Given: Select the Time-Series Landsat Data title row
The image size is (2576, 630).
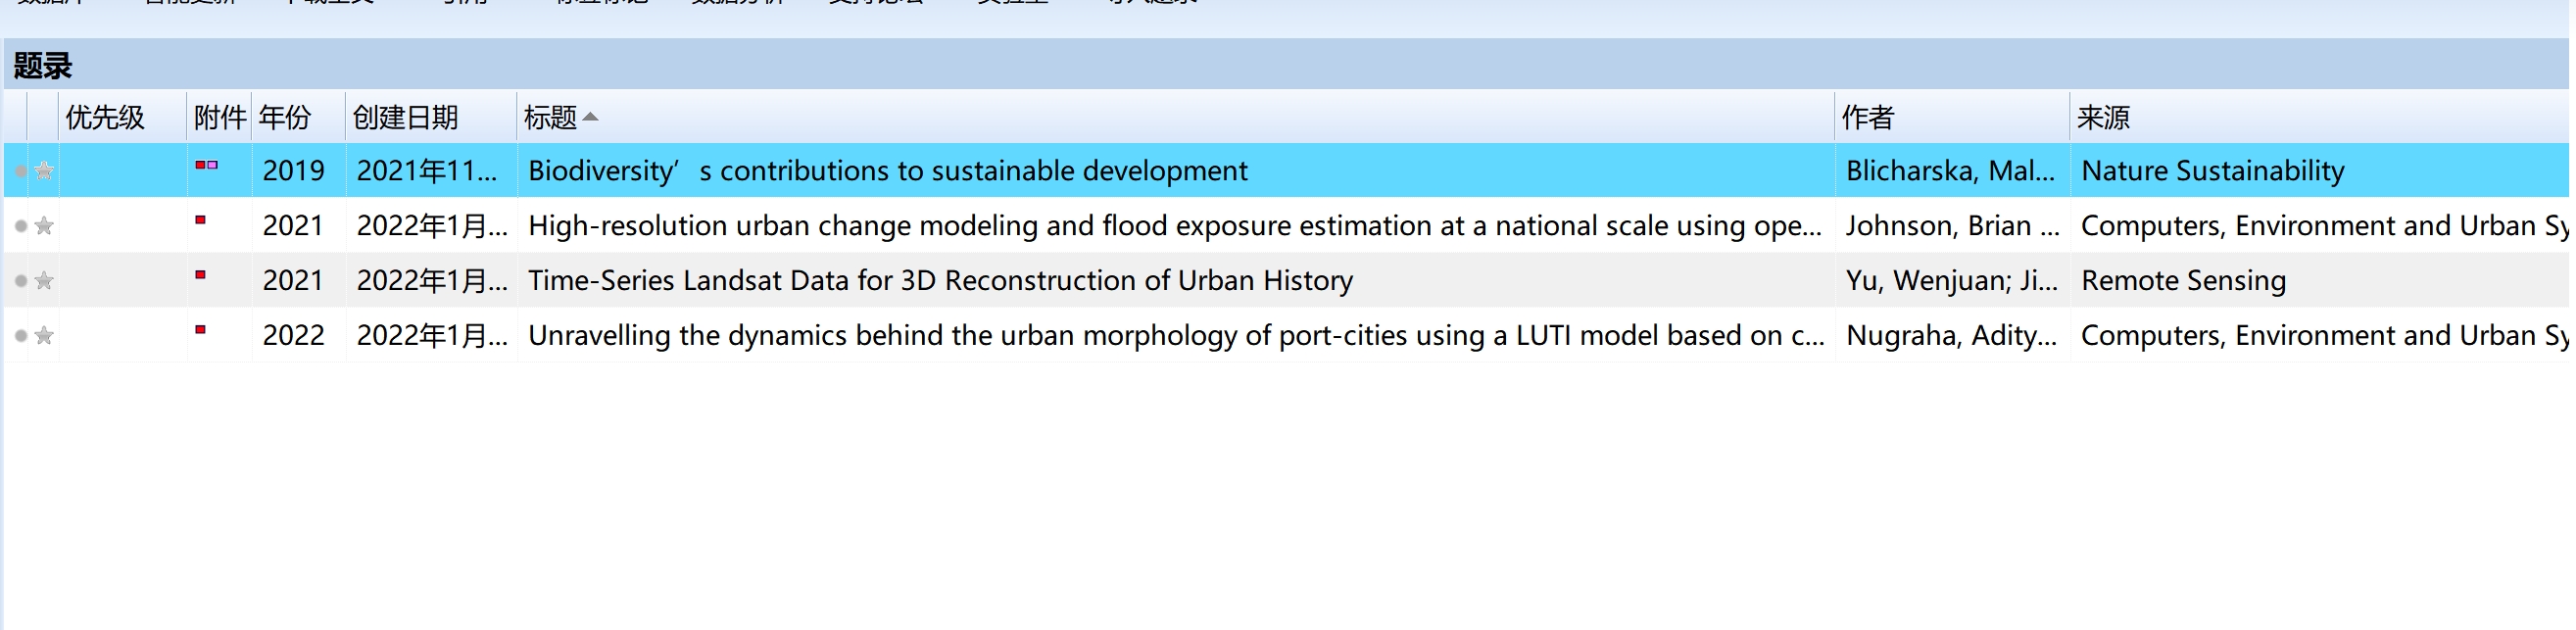Looking at the screenshot, I should 940,281.
